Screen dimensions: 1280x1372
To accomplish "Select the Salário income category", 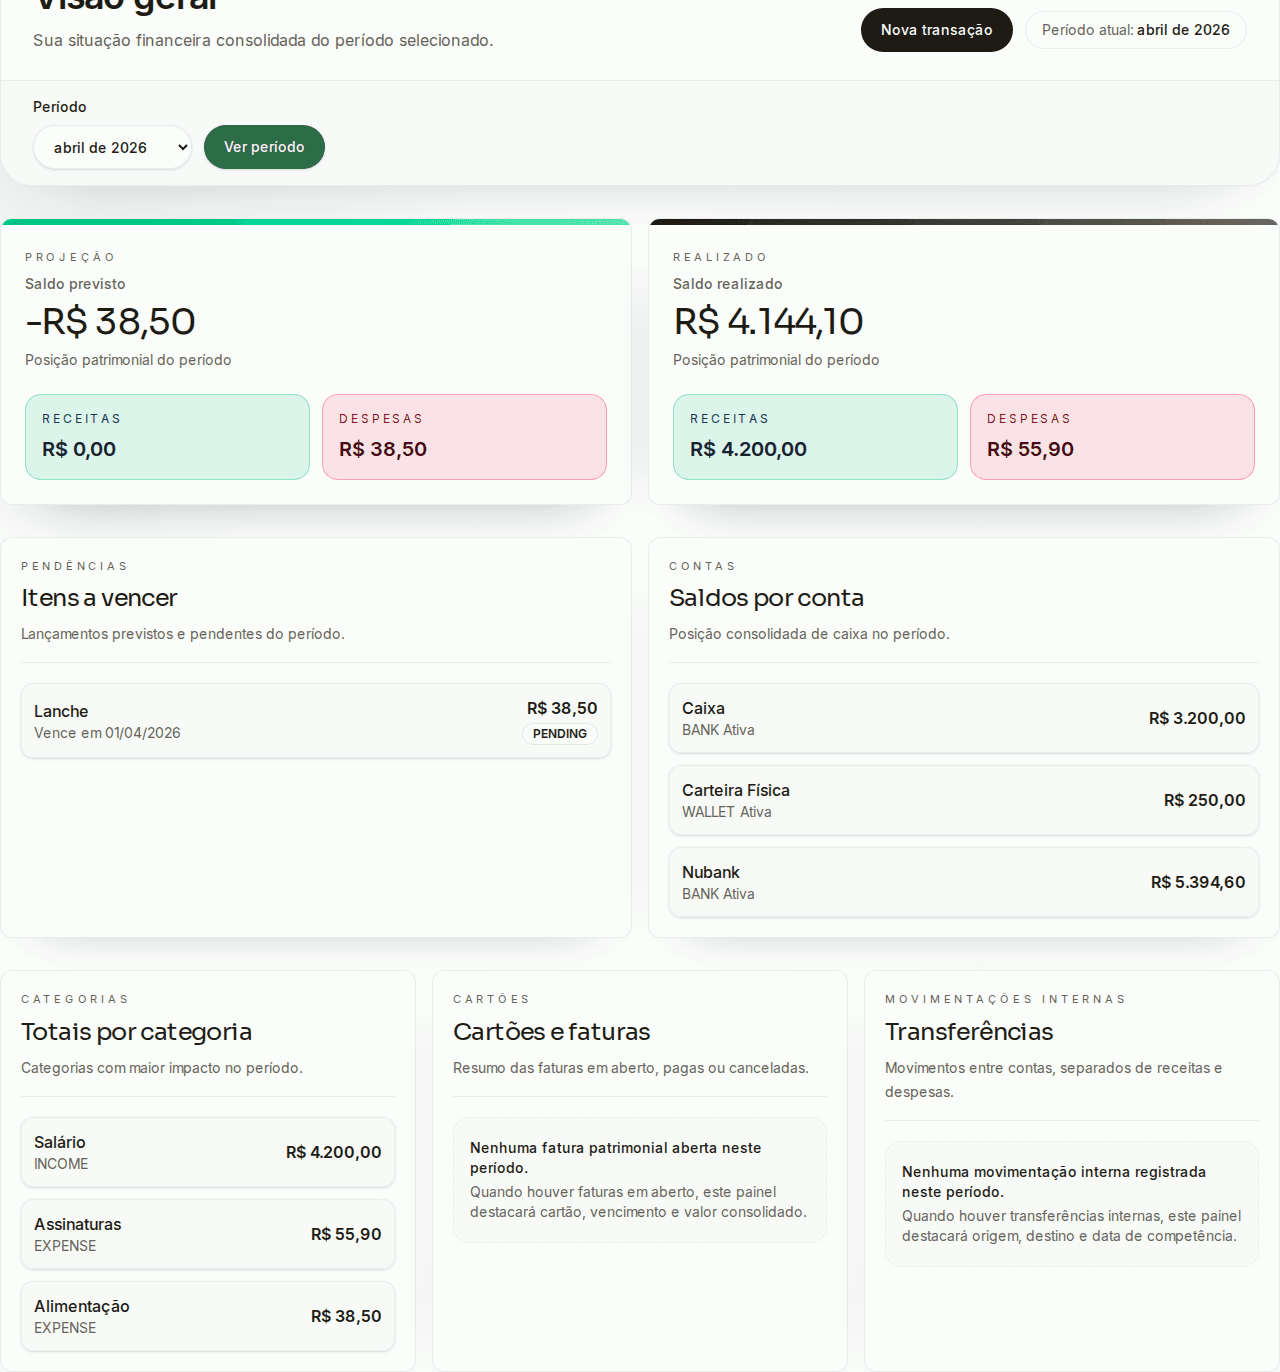I will 208,1152.
